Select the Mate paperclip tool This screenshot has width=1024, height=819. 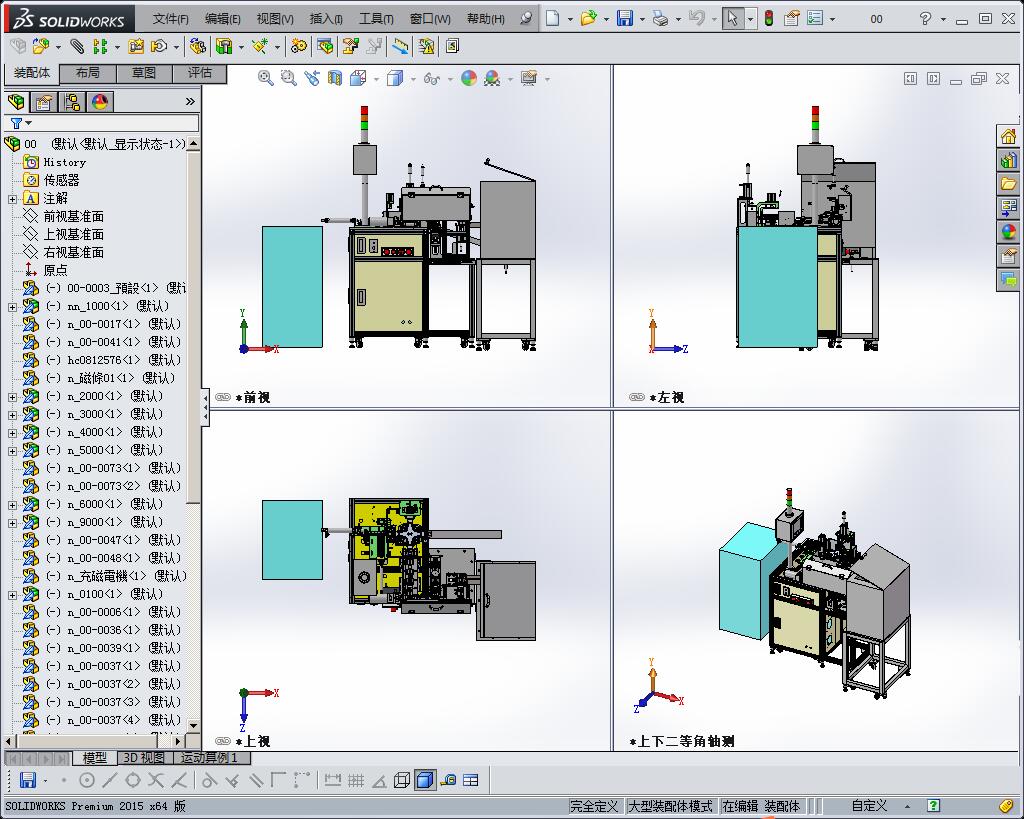[77, 46]
